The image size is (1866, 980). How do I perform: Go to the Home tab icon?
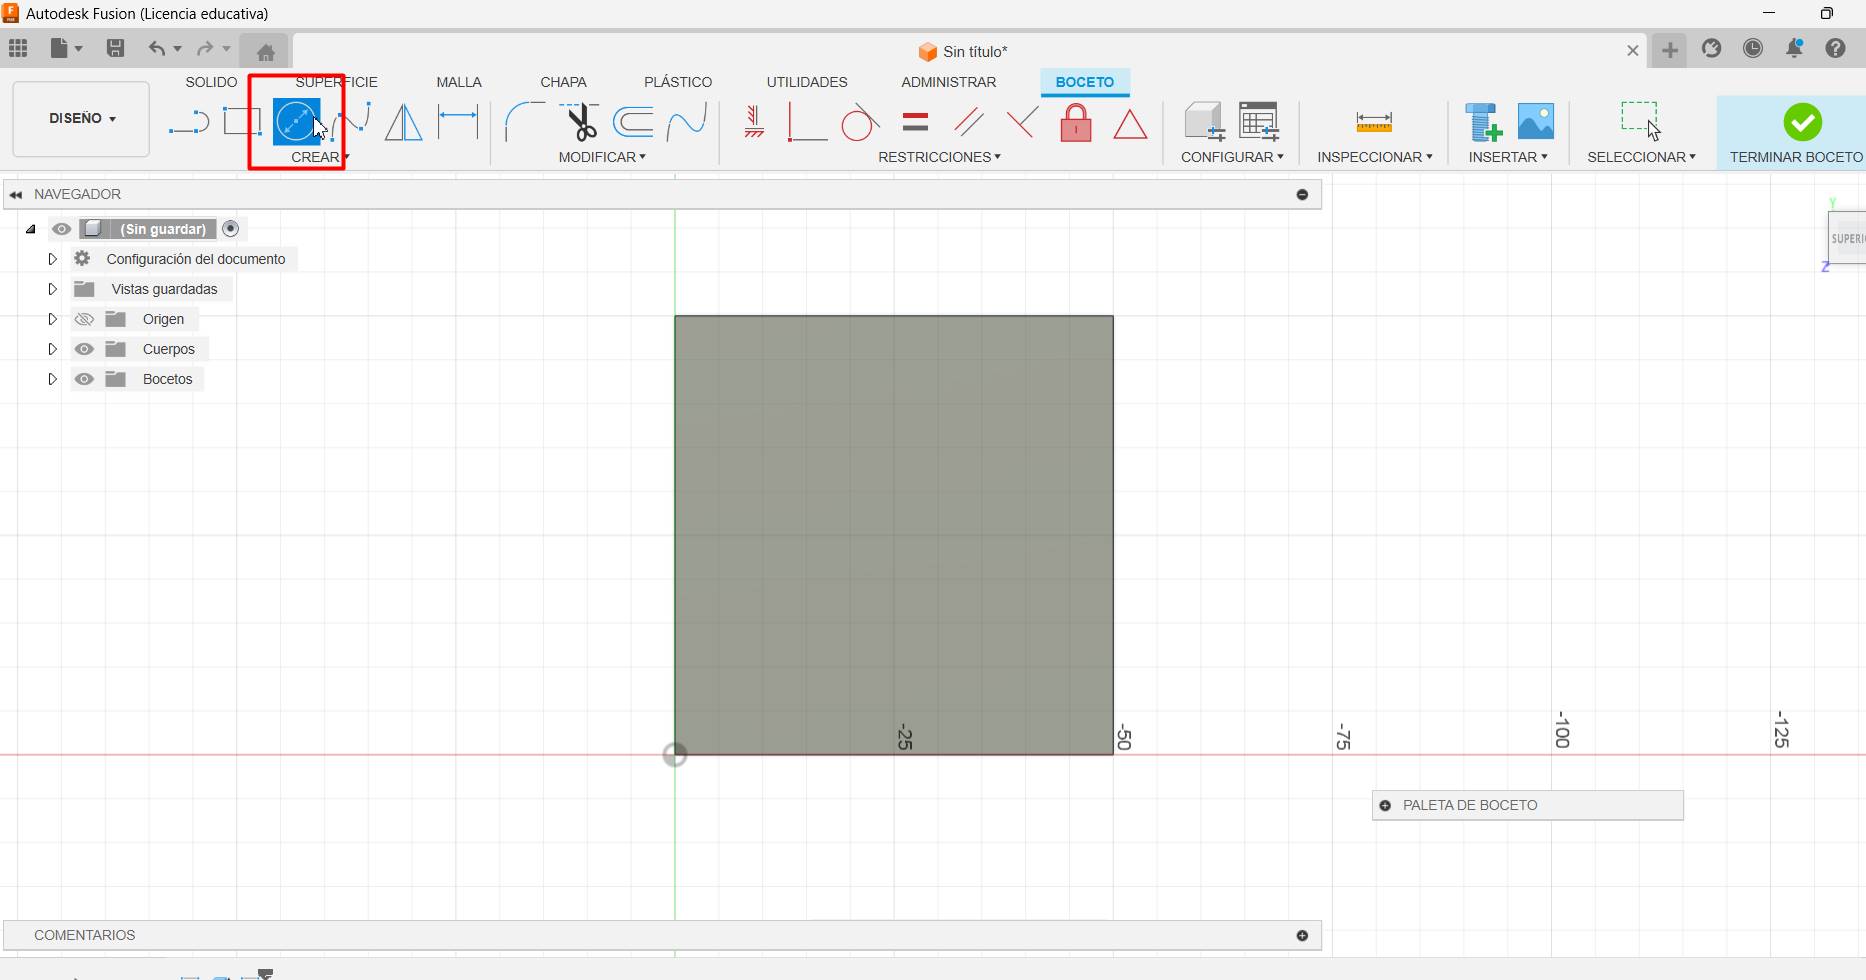point(266,52)
